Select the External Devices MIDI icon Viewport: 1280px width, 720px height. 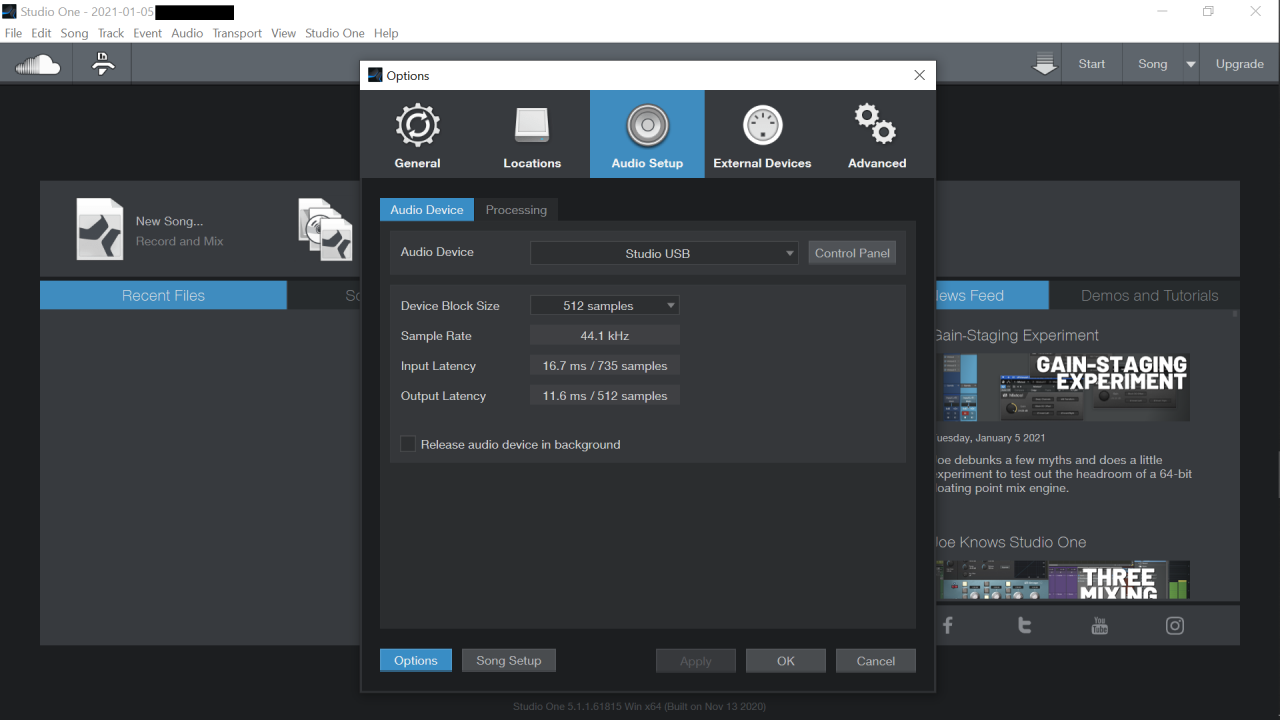762,126
